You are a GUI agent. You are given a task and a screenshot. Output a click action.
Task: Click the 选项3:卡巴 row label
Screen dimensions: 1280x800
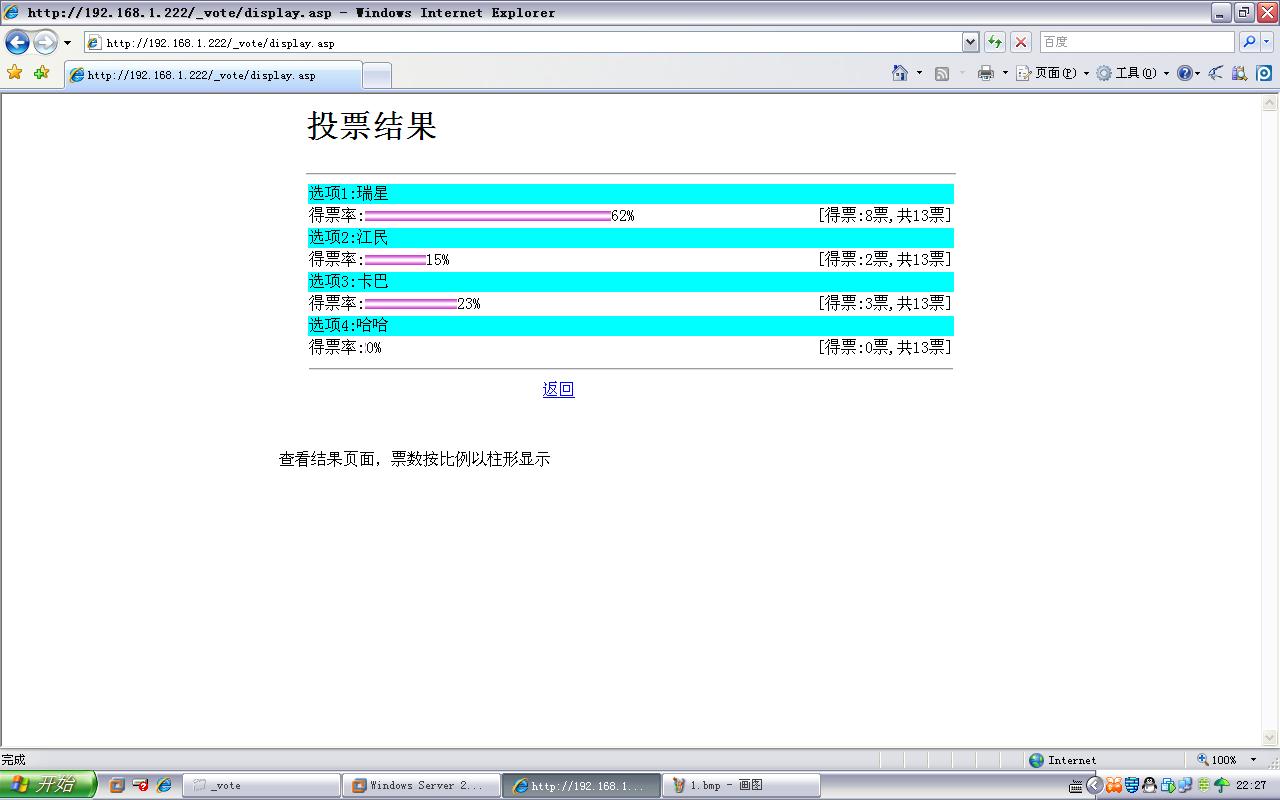(348, 281)
